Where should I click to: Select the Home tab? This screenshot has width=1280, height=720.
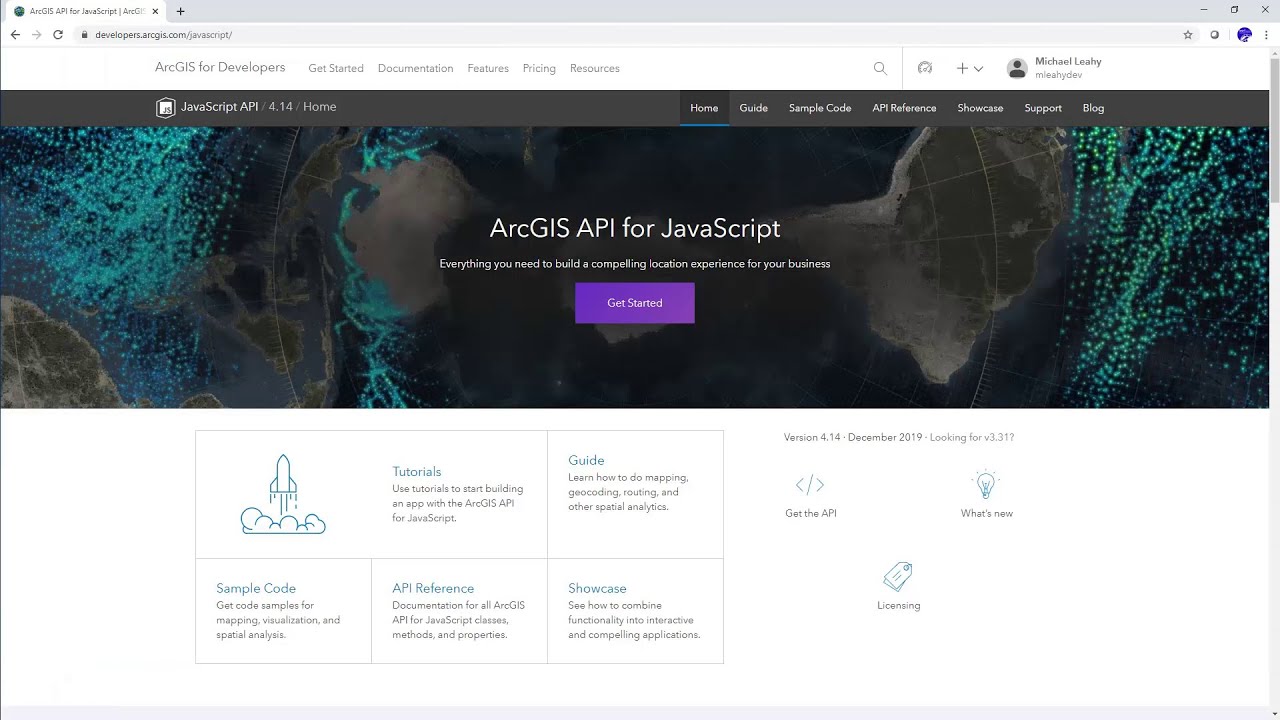click(704, 108)
